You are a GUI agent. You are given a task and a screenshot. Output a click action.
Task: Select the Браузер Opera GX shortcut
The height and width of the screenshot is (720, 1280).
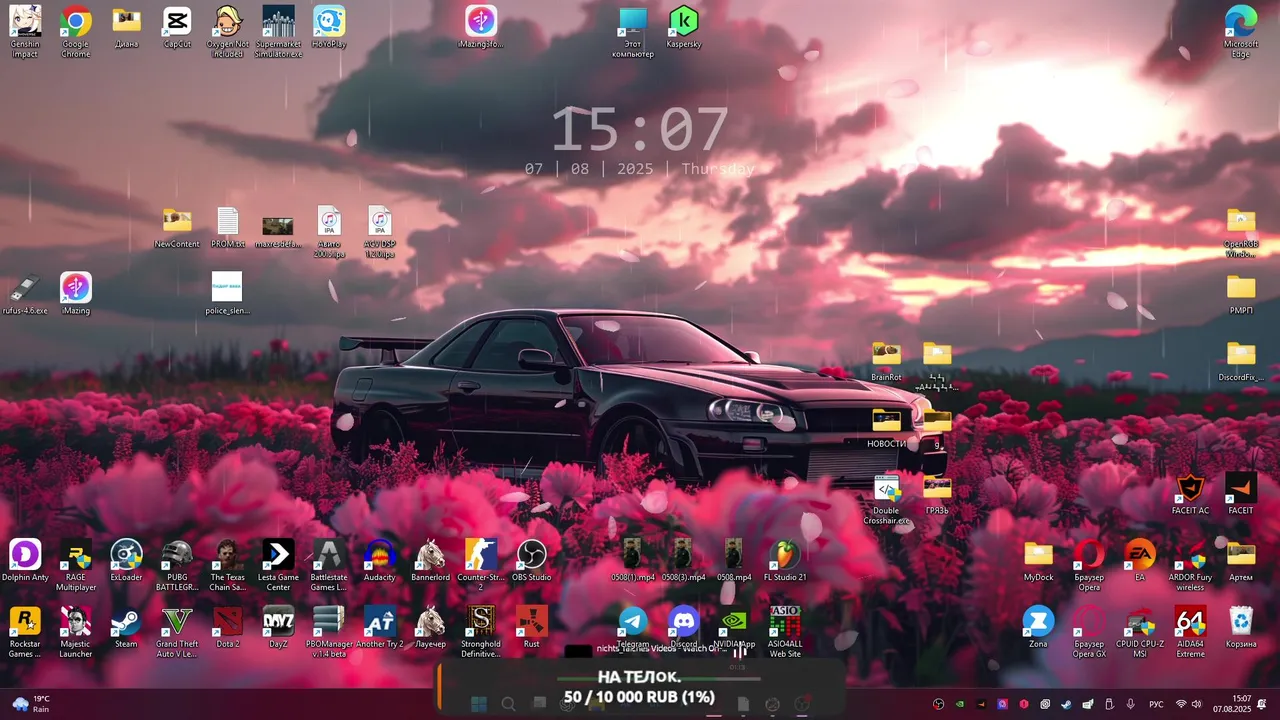click(1089, 621)
